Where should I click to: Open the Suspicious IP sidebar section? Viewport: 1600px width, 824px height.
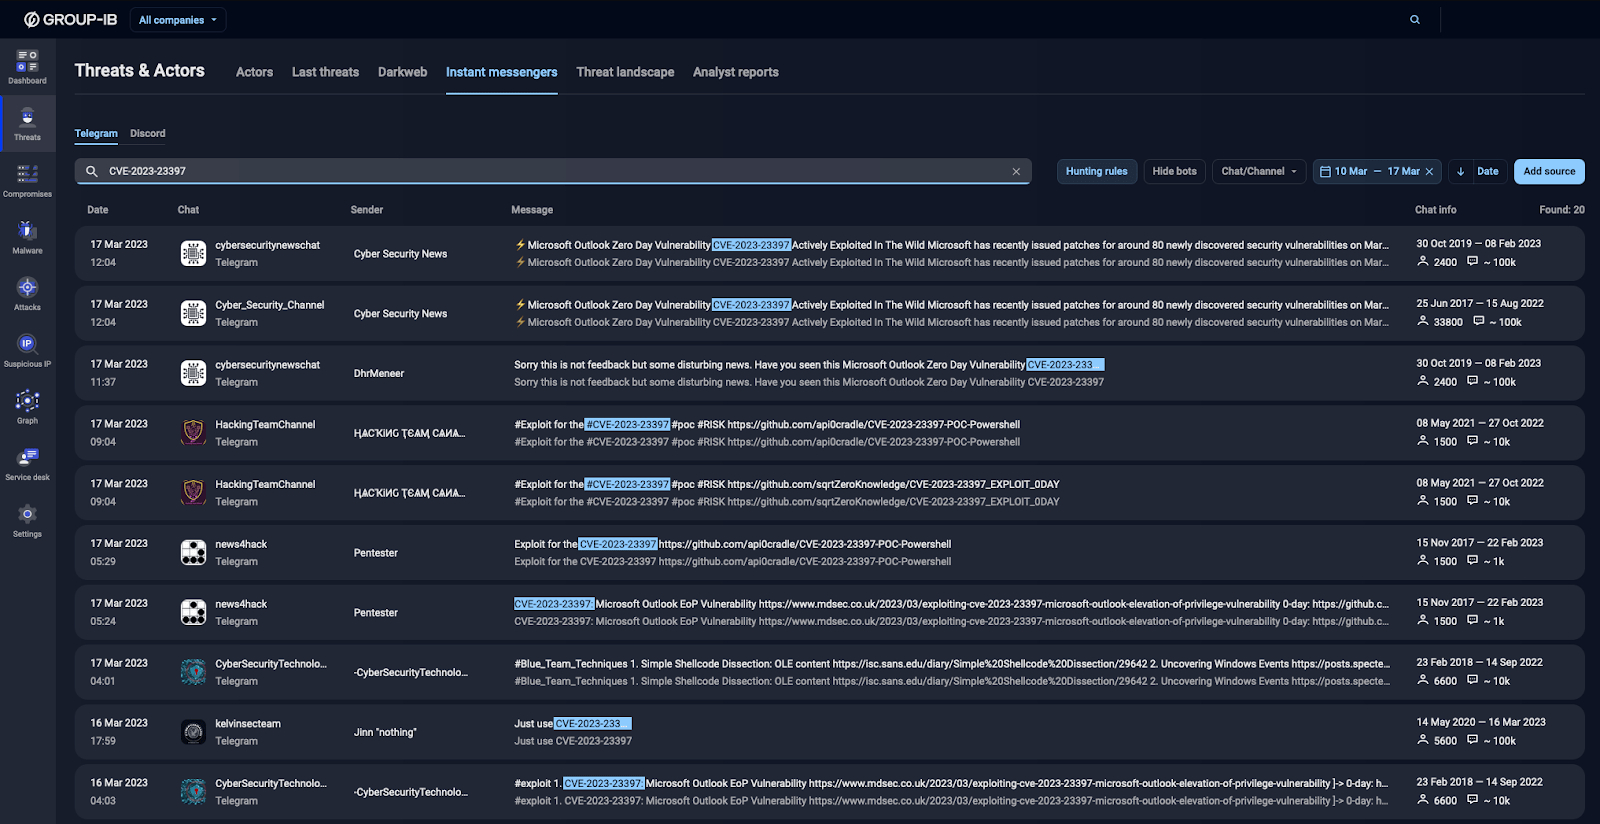click(x=27, y=350)
